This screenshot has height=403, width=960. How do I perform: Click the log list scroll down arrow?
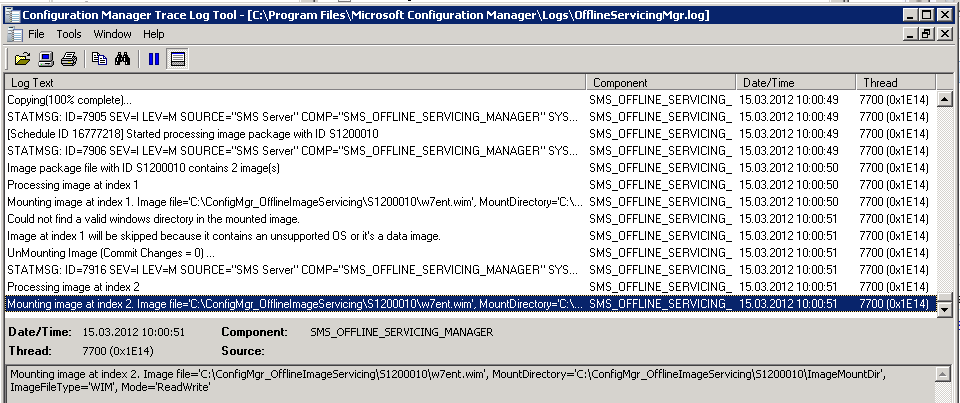point(944,310)
